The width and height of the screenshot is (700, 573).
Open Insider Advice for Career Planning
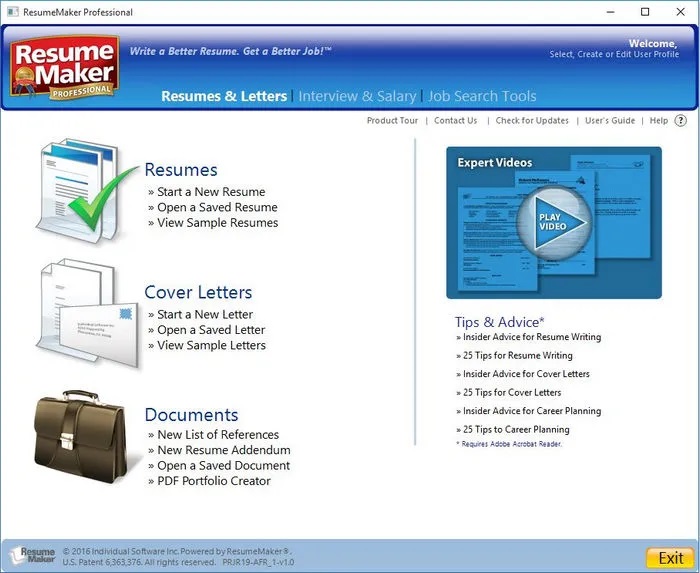tap(532, 411)
